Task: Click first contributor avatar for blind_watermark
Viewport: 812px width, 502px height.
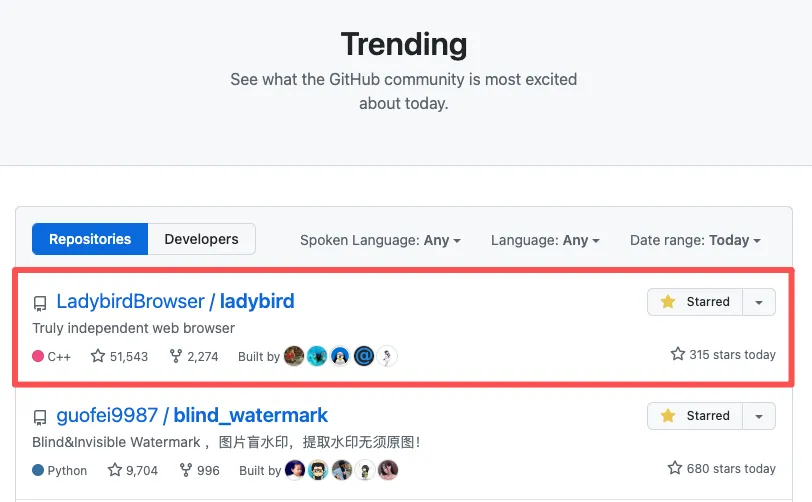Action: (295, 470)
